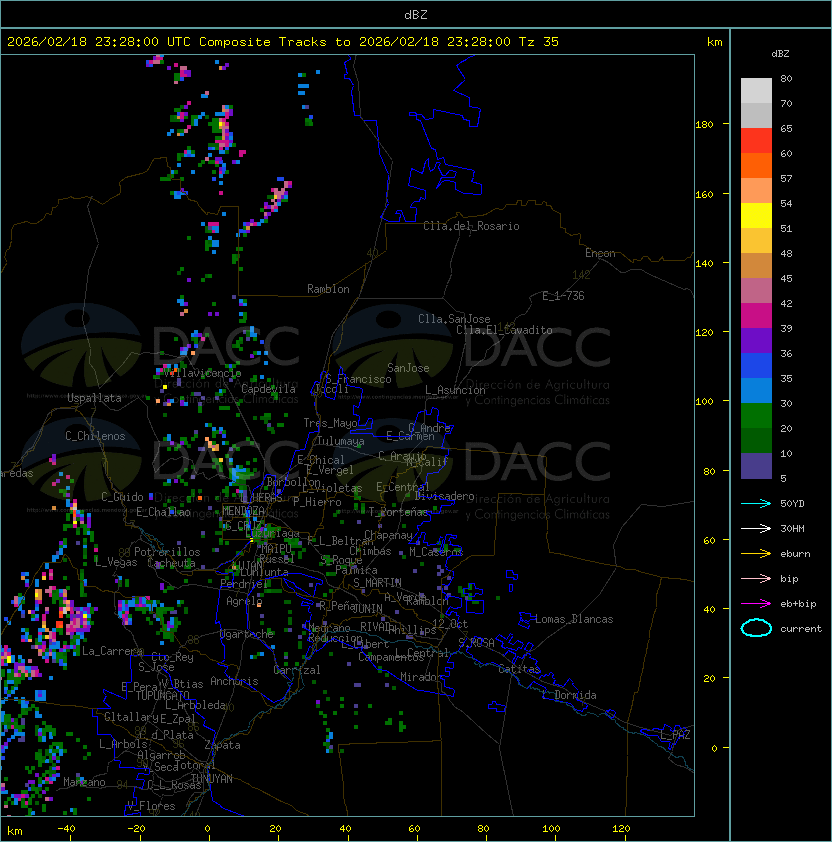Select the light gray 80 dBZ swatch
Screen dimensions: 832x842
756,91
